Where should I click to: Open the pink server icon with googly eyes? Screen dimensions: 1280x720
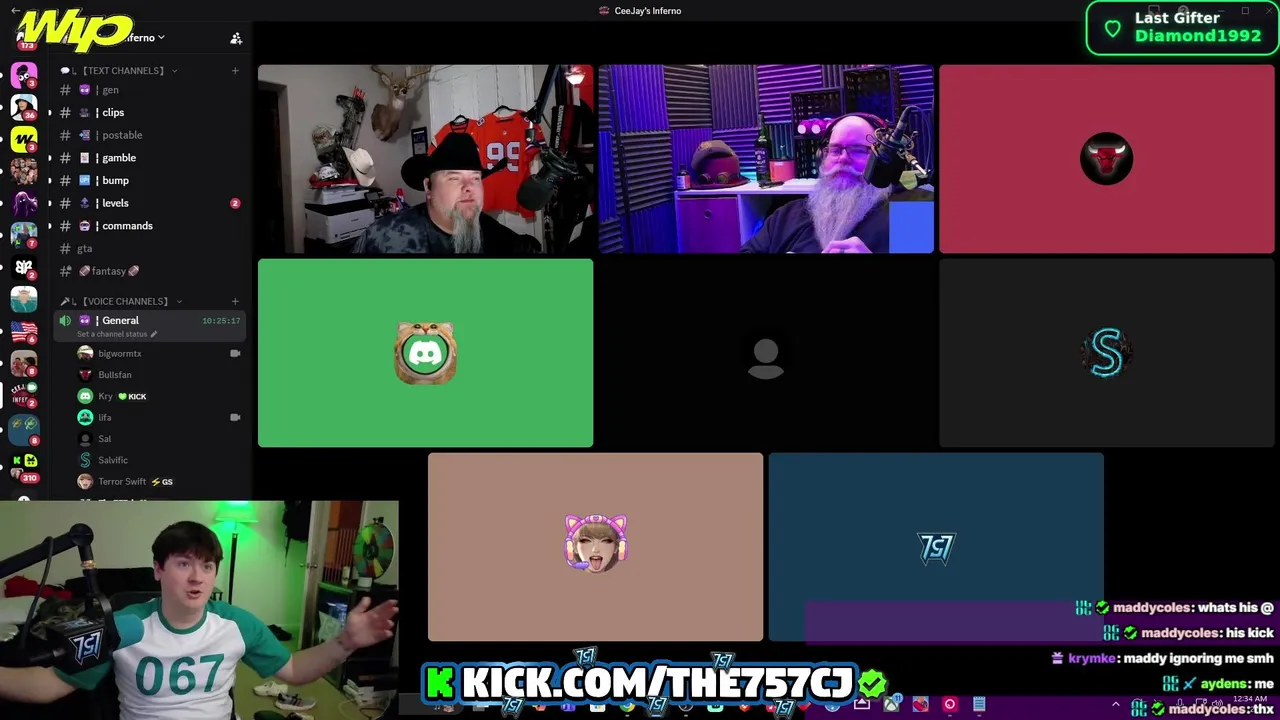click(24, 74)
